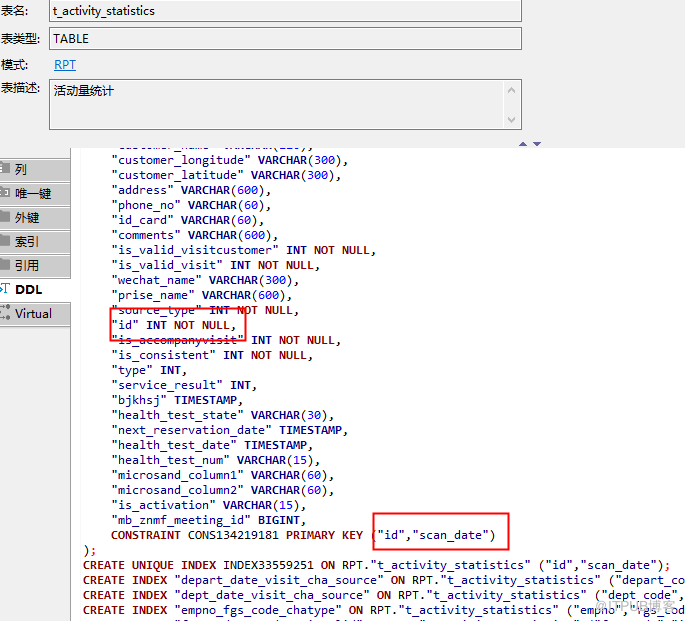
Task: Select the 索引 indexes tab
Action: coord(27,242)
